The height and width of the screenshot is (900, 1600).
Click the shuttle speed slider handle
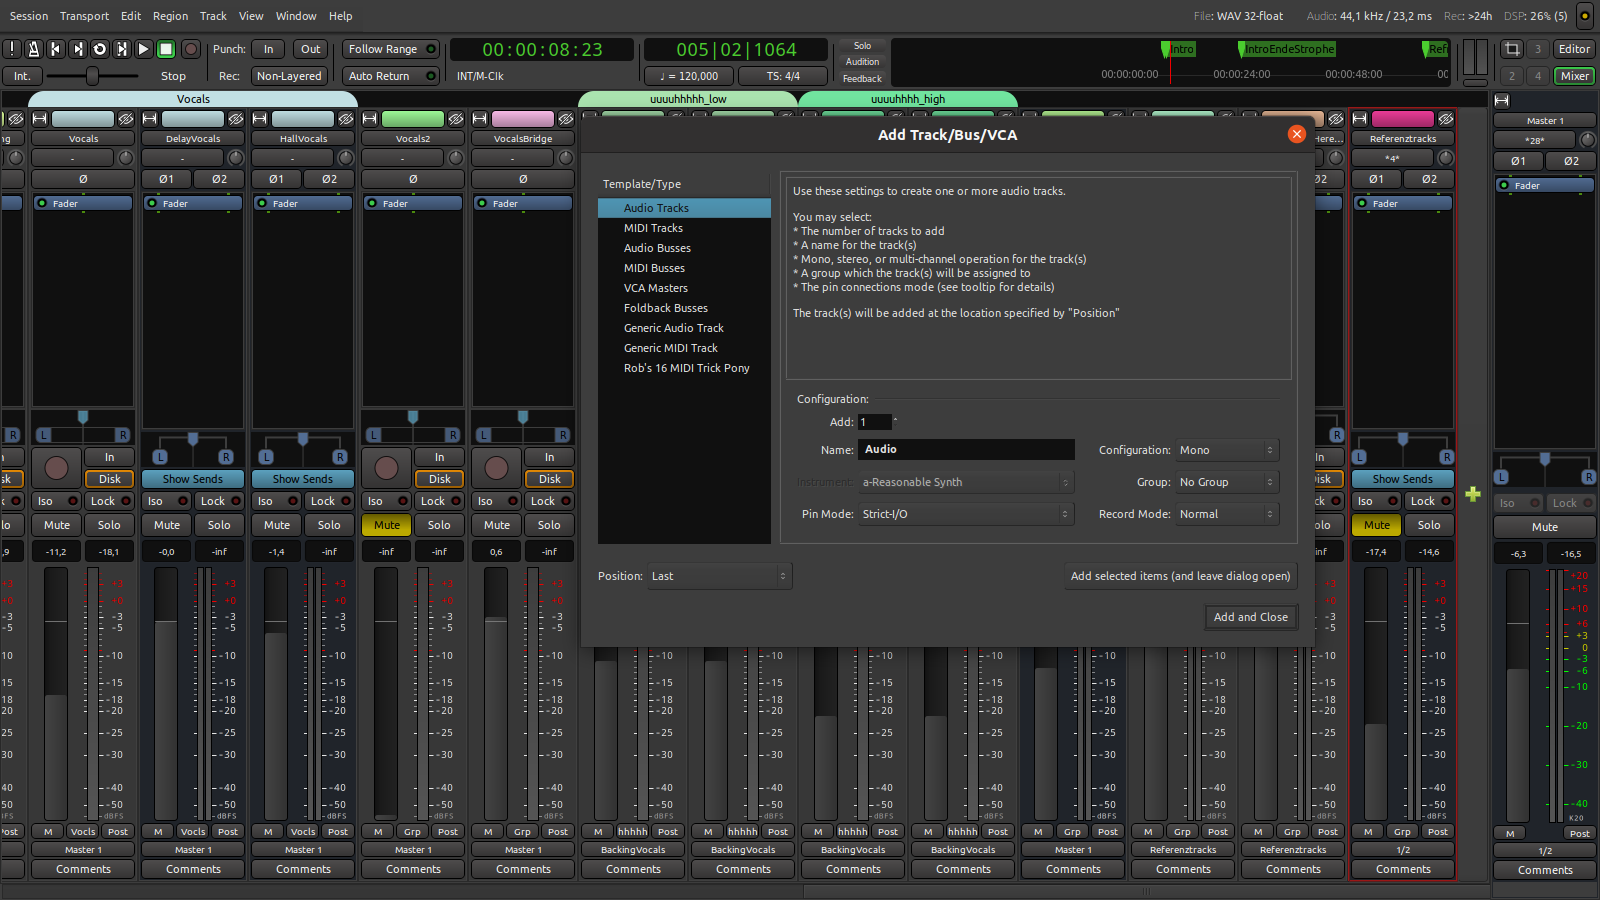click(x=92, y=76)
